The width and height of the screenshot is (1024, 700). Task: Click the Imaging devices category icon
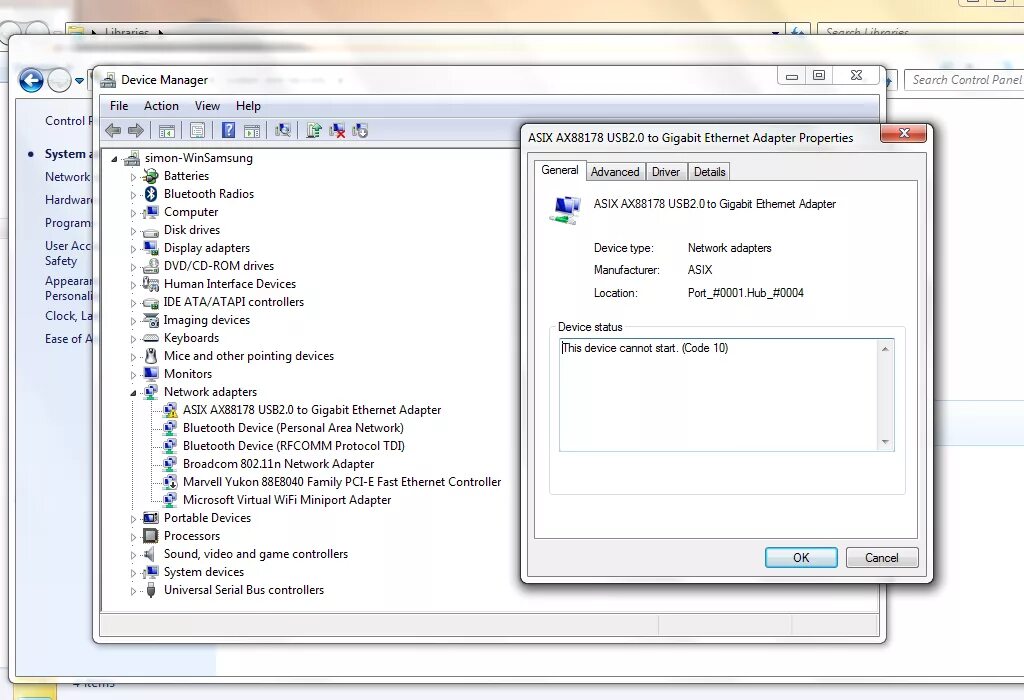pyautogui.click(x=151, y=320)
